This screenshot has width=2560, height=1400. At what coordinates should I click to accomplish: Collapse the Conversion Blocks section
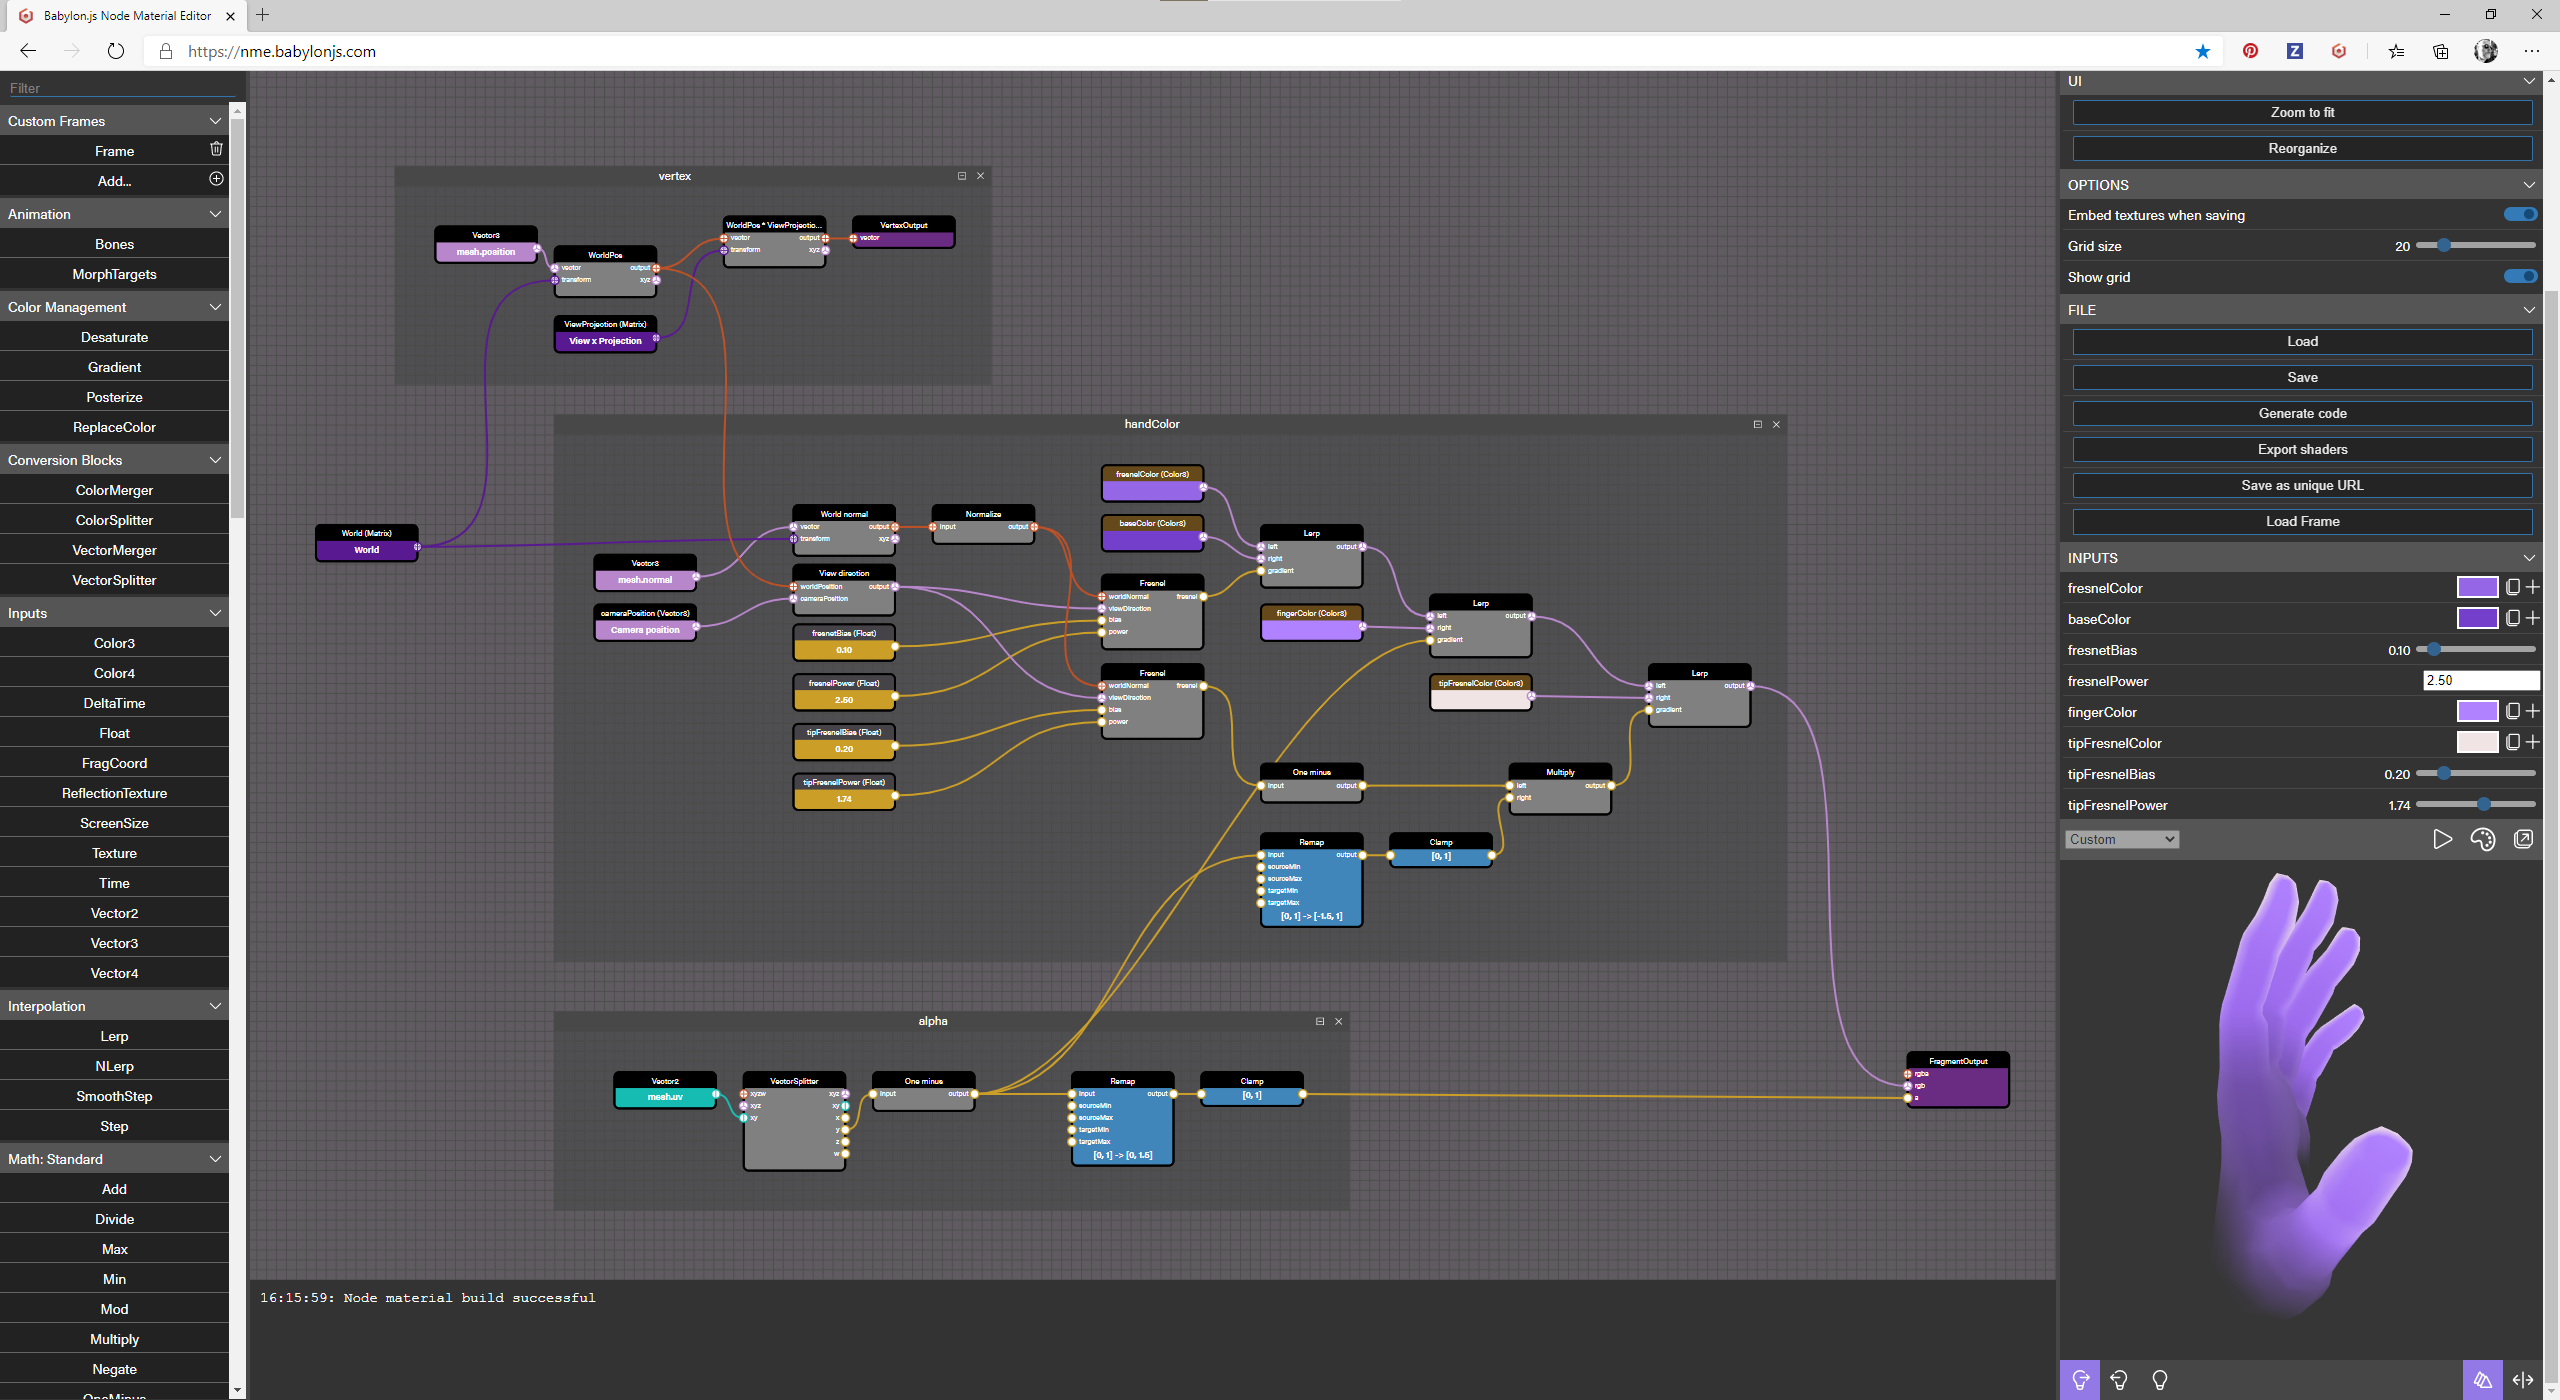click(x=215, y=459)
